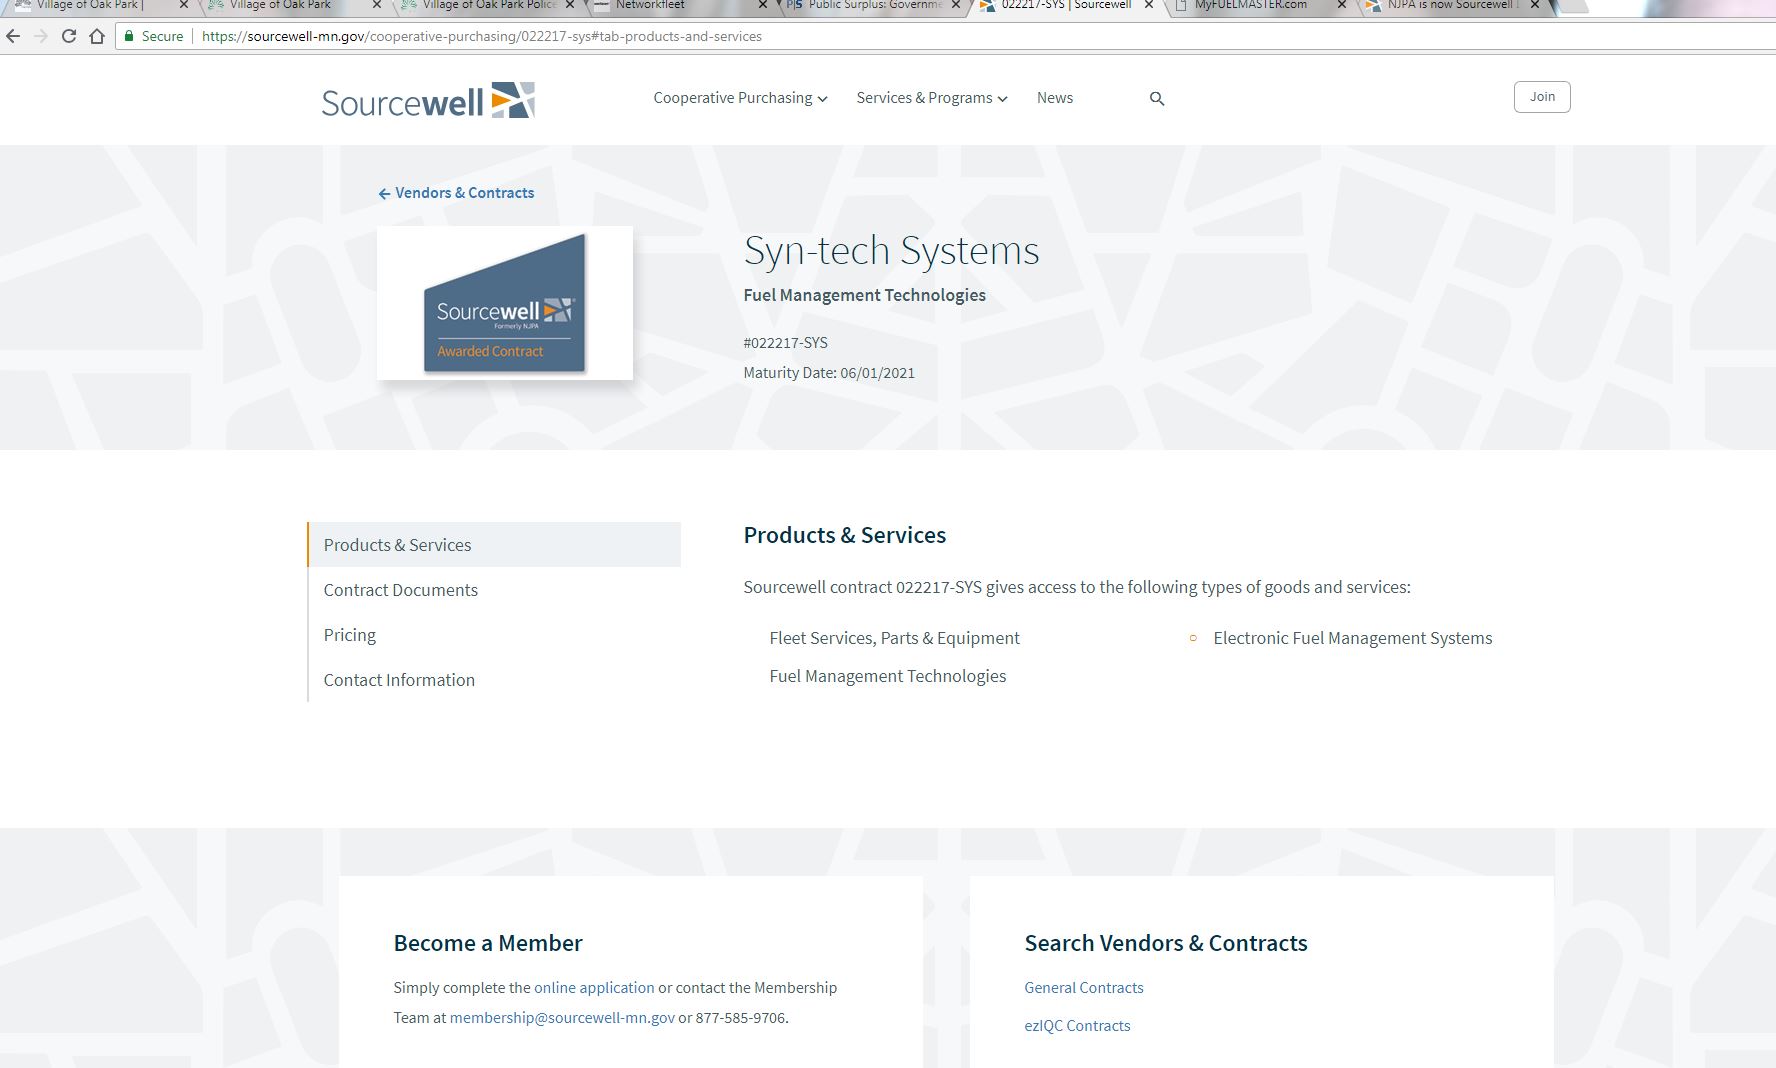Click the browser address bar URL
Image resolution: width=1776 pixels, height=1068 pixels.
481,36
